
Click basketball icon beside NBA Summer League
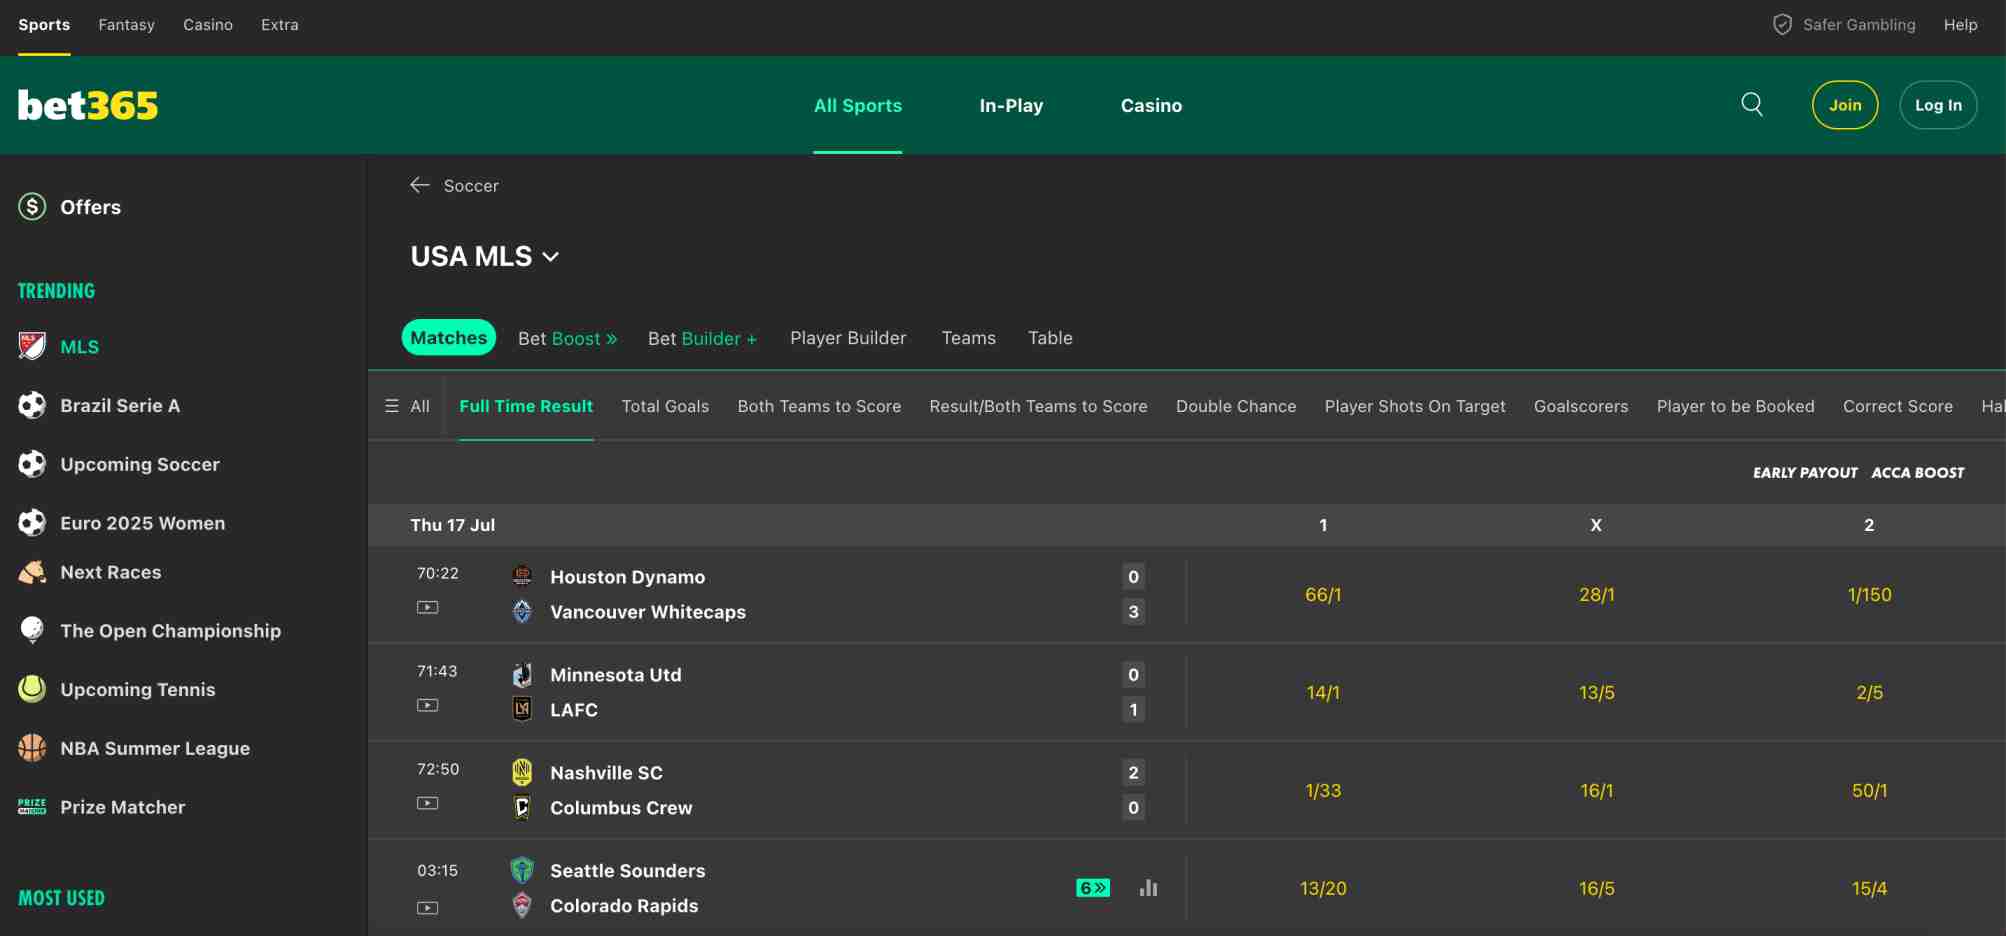click(32, 748)
